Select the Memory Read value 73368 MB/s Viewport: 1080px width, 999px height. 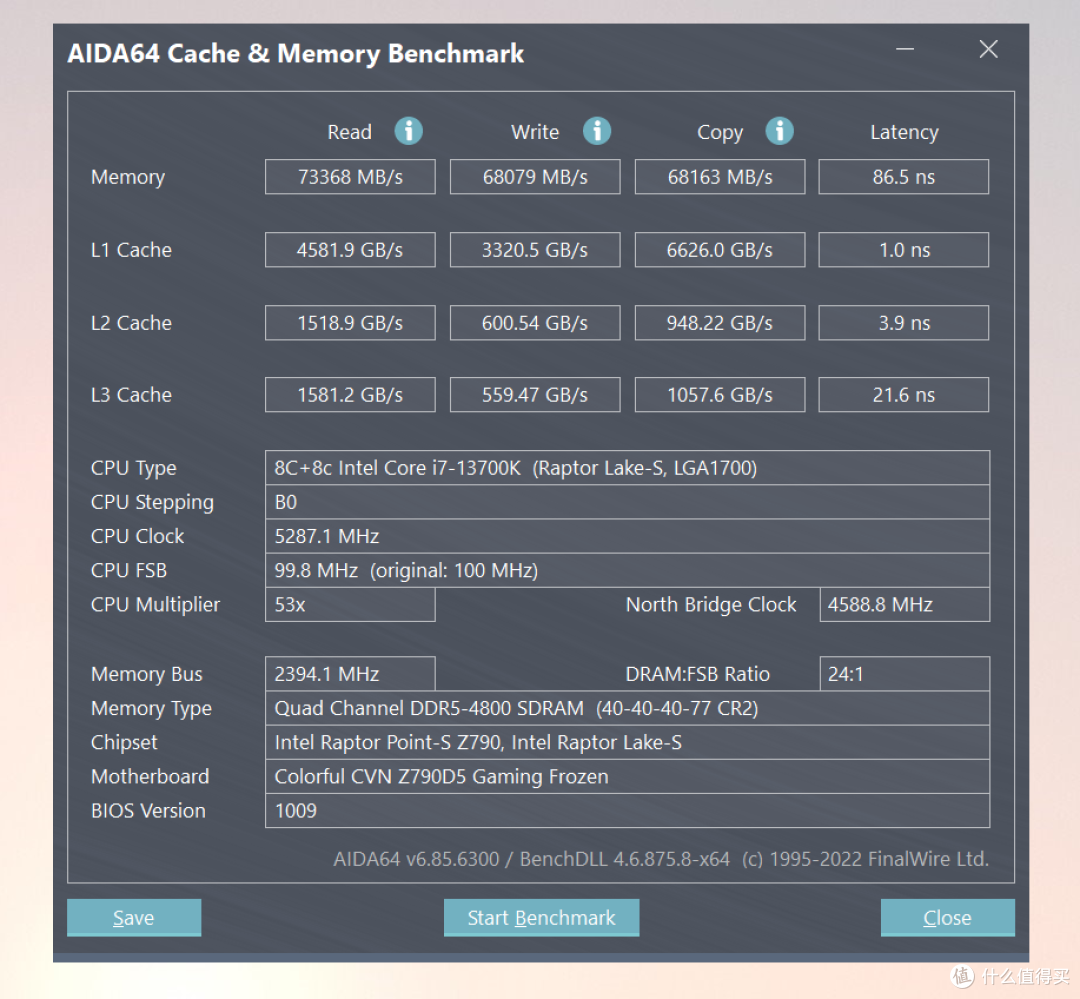pos(350,177)
